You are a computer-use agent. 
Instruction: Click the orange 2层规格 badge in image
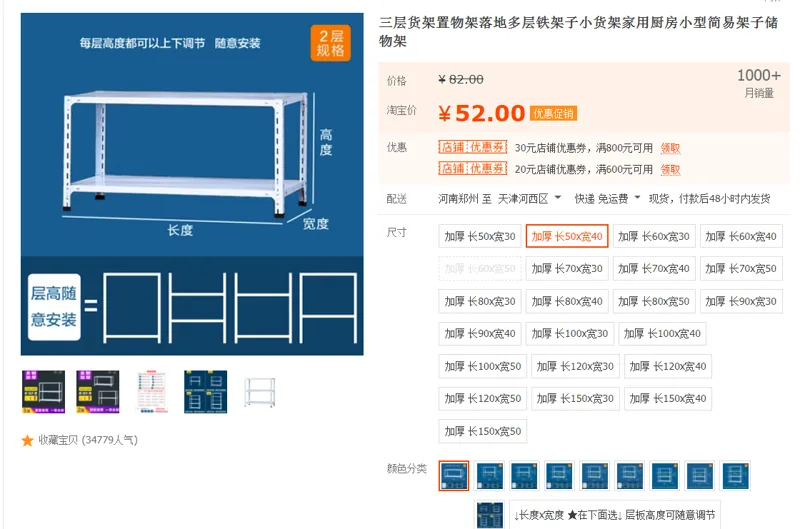(331, 43)
